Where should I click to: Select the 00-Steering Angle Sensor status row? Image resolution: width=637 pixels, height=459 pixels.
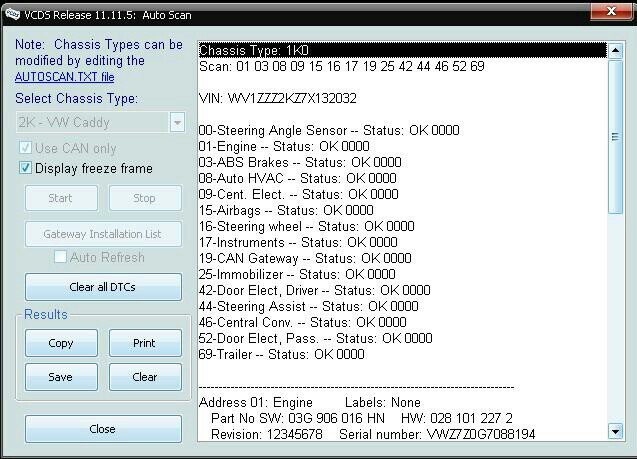(403, 130)
